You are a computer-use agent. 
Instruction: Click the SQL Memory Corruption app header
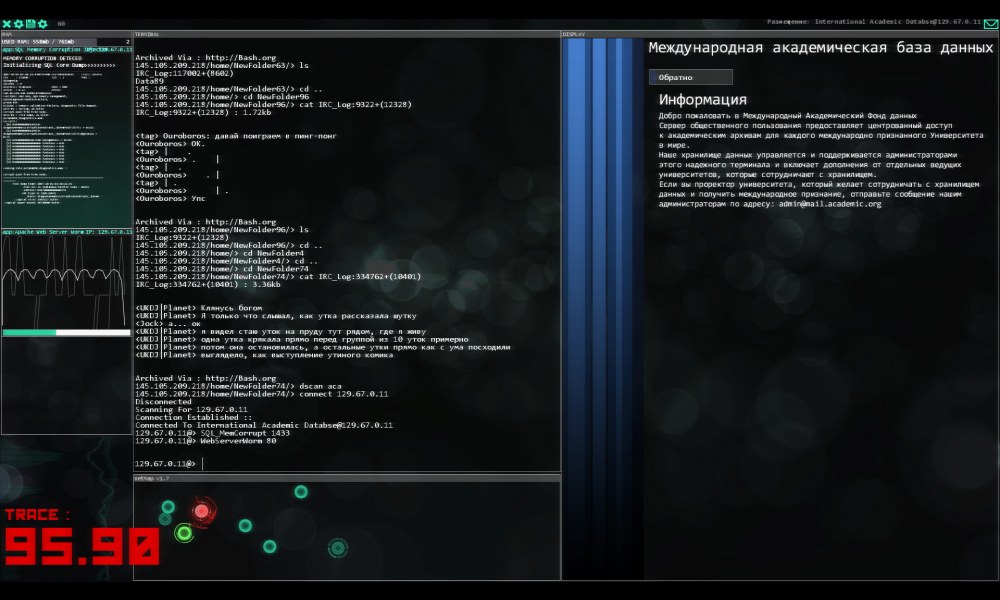coord(66,49)
